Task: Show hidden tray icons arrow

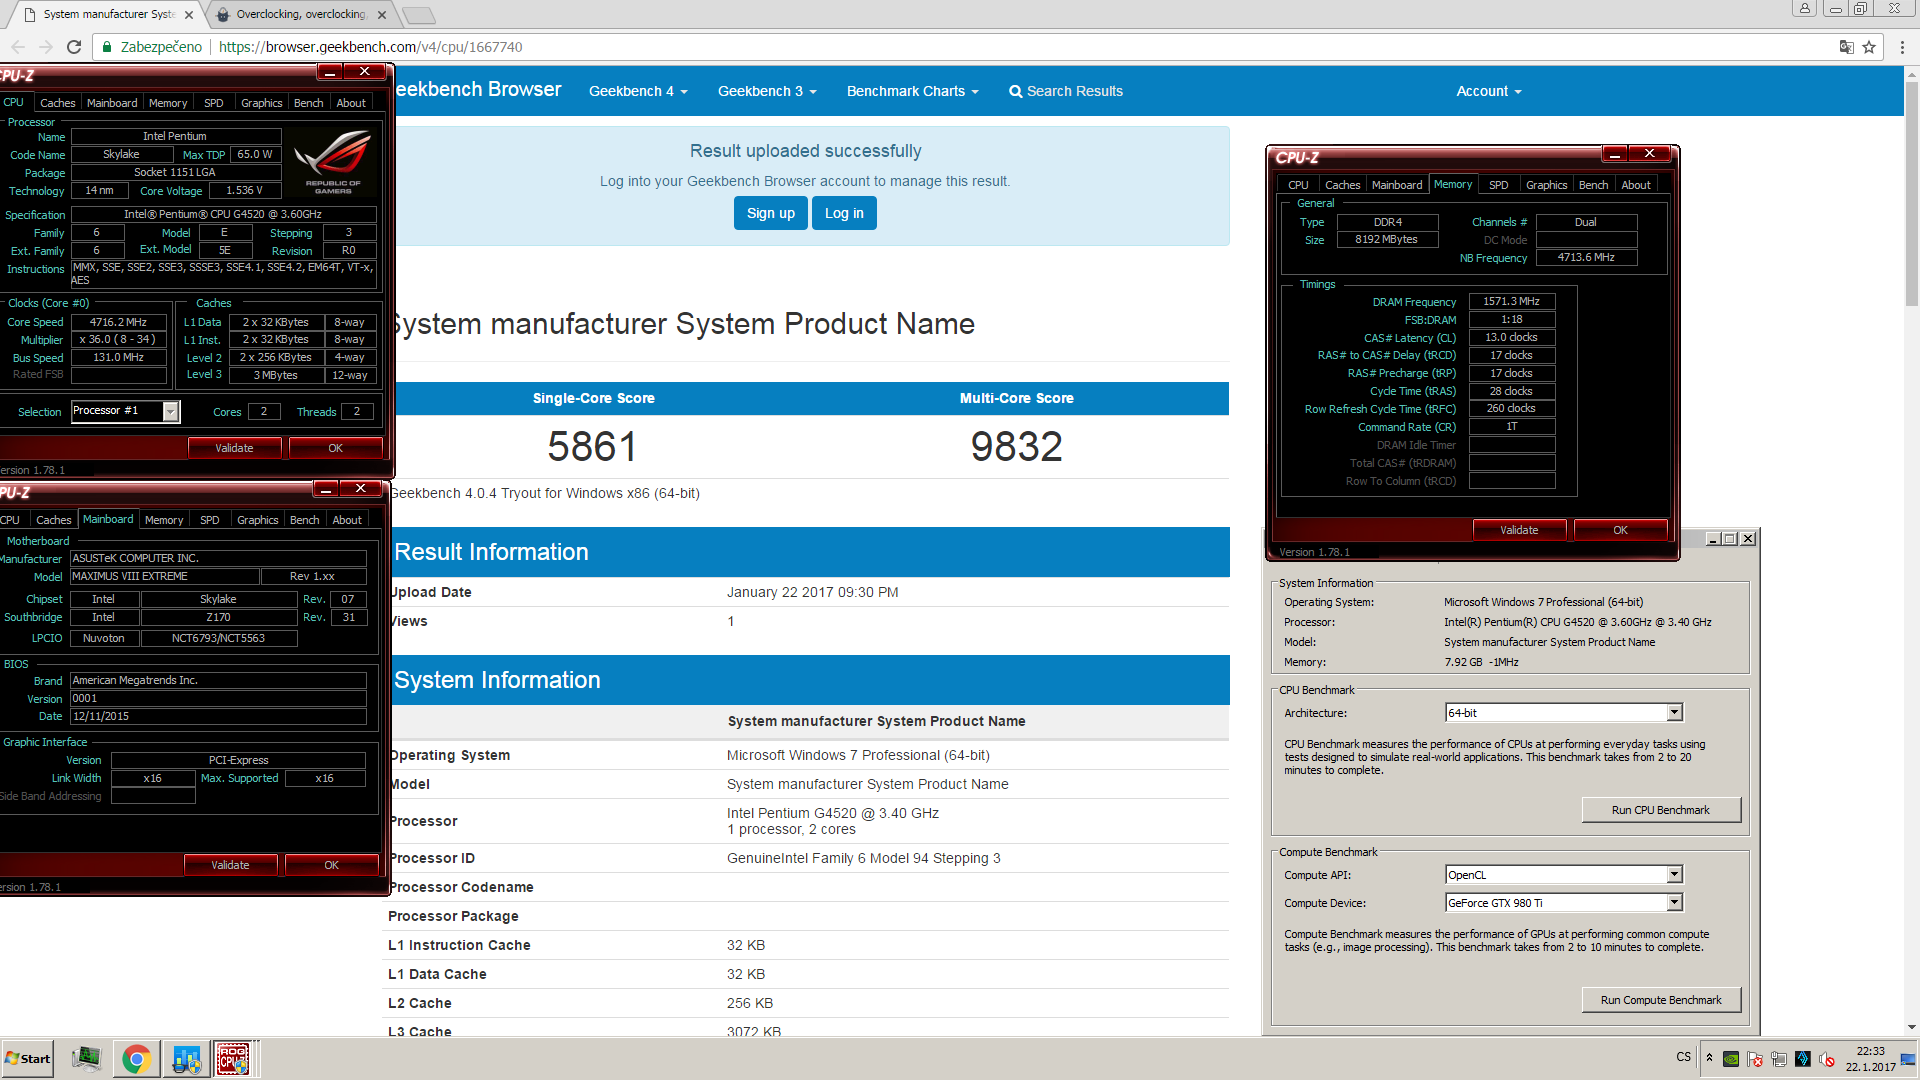Action: tap(1709, 1058)
